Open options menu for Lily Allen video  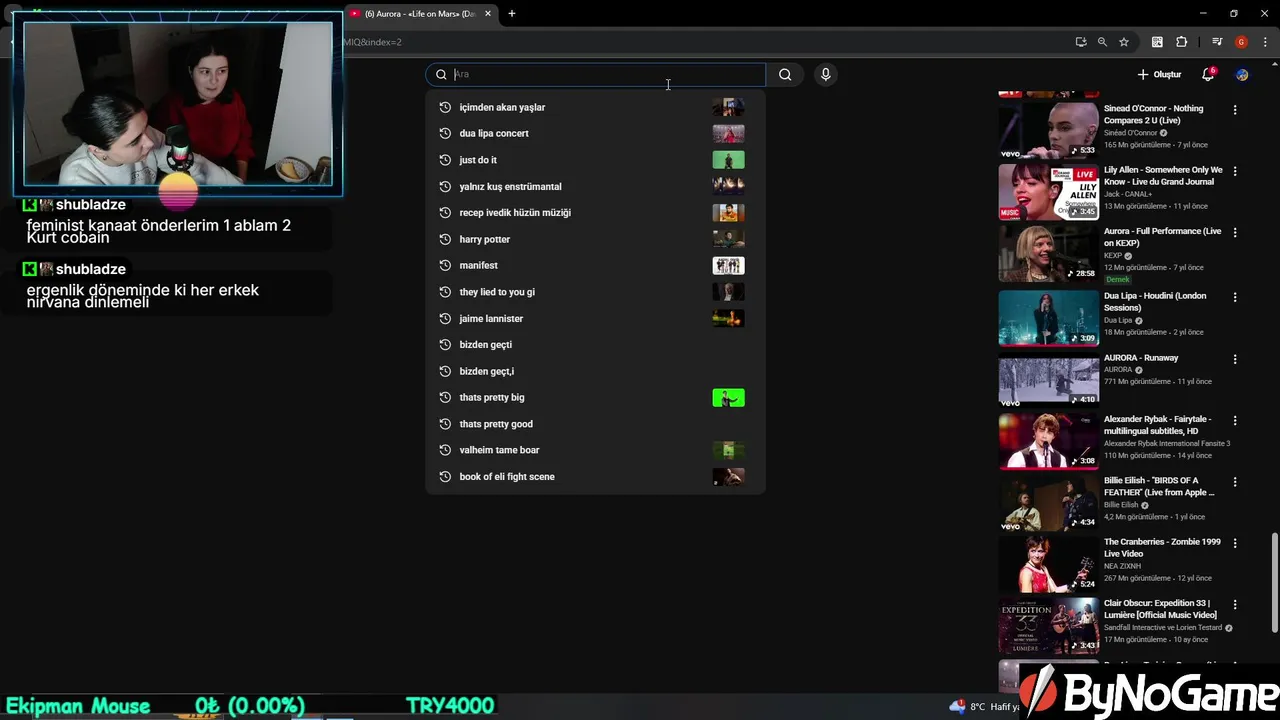tap(1235, 171)
